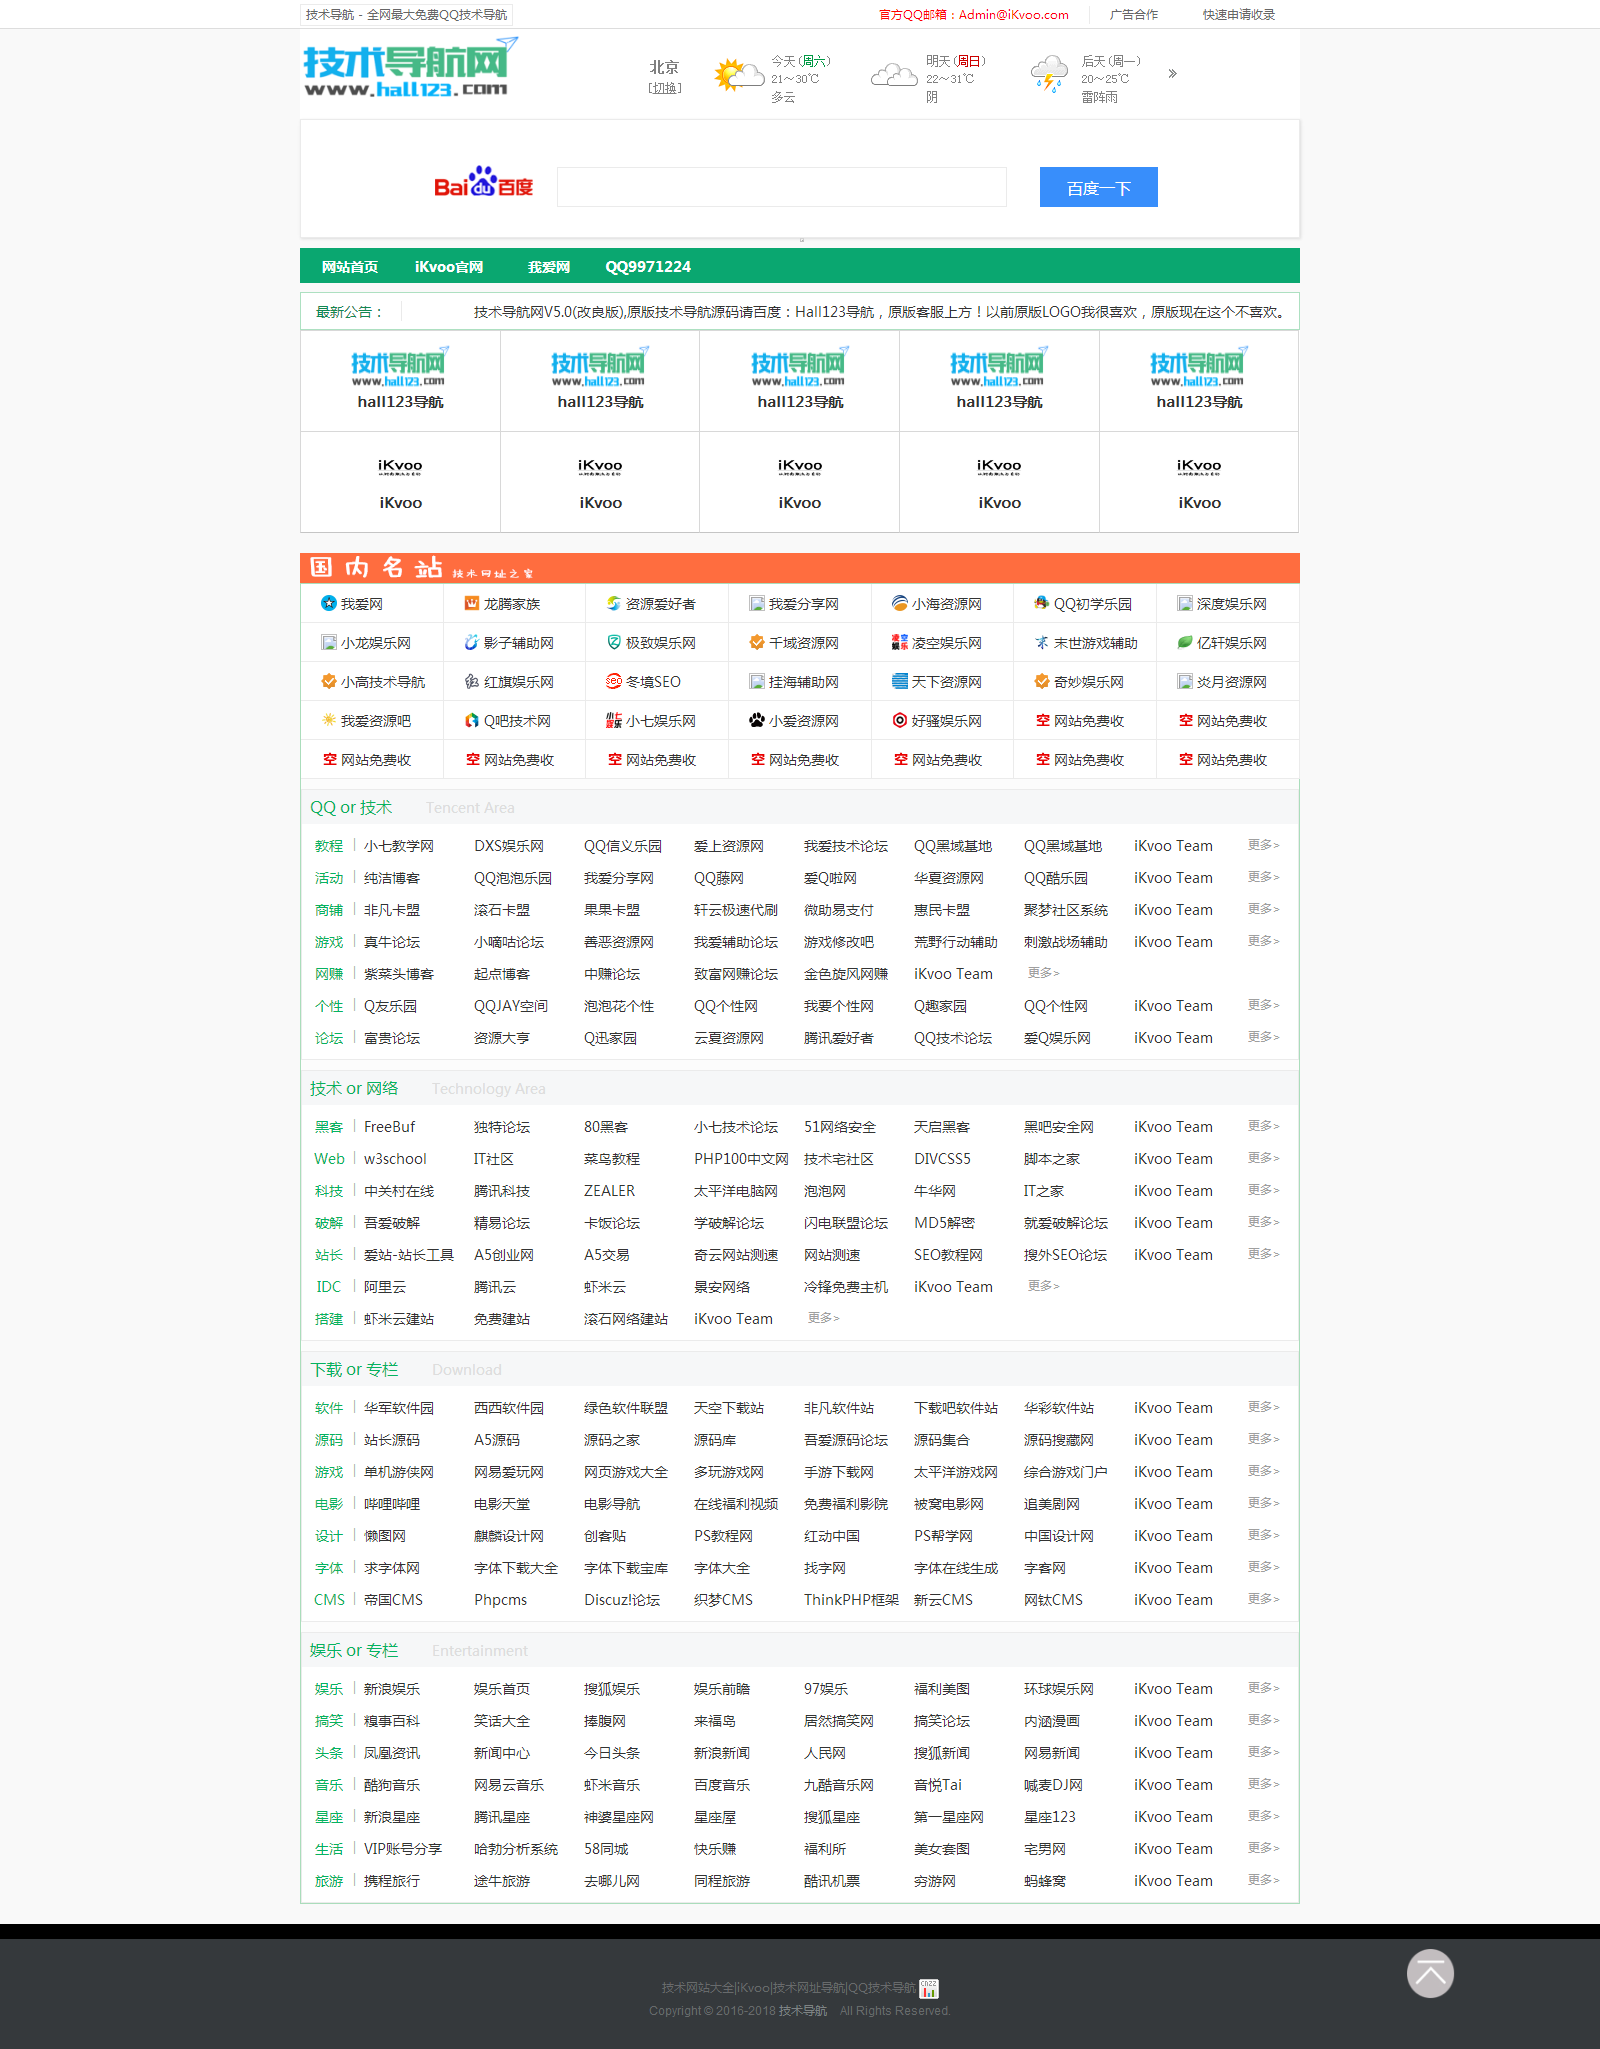
Task: Expand 更多 for the 网赚 row
Action: (1043, 973)
